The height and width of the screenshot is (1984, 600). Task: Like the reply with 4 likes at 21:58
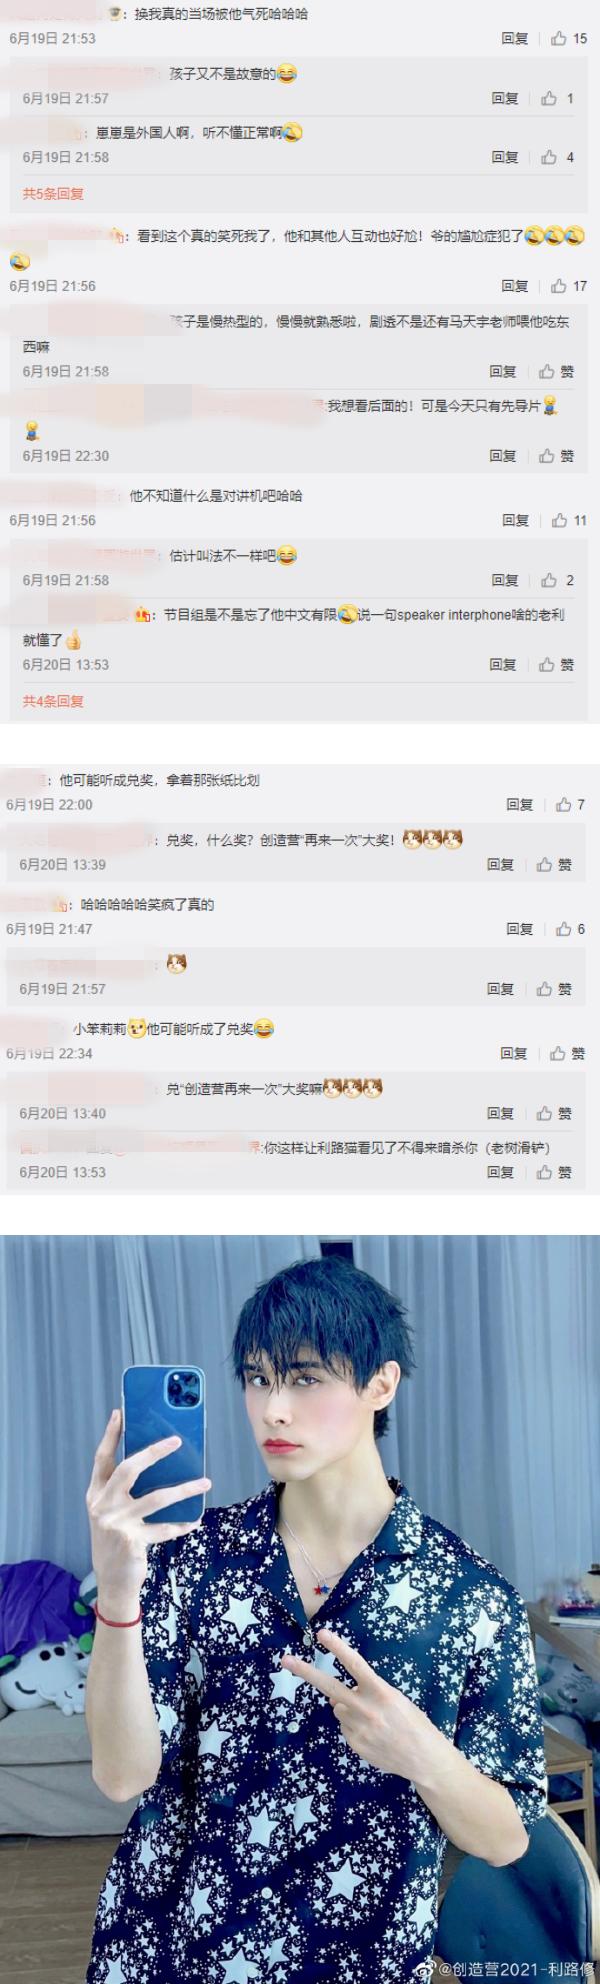(x=557, y=157)
